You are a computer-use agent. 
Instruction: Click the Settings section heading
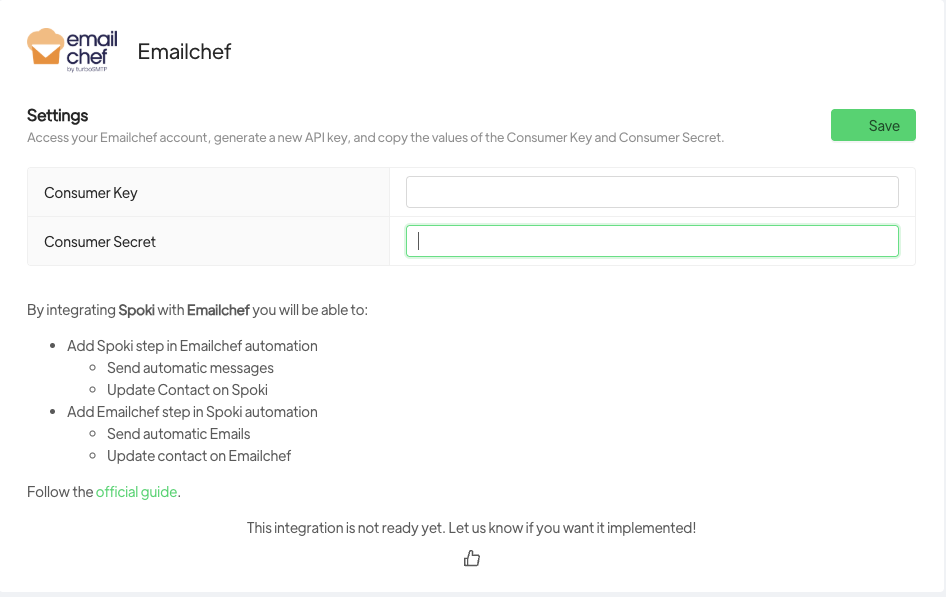58,116
